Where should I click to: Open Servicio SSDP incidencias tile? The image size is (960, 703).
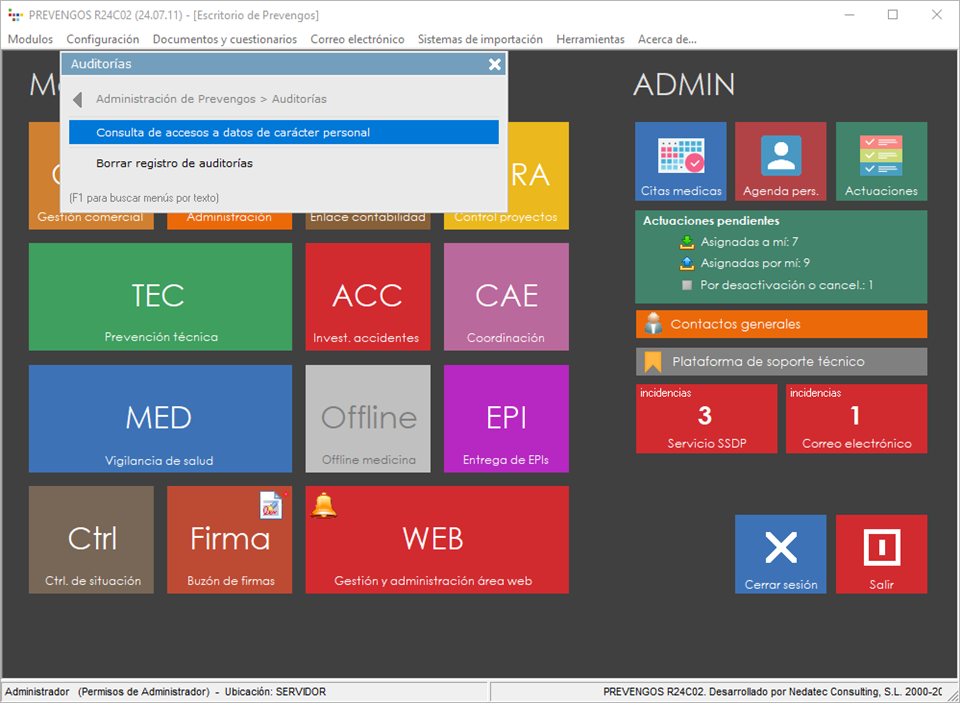706,418
